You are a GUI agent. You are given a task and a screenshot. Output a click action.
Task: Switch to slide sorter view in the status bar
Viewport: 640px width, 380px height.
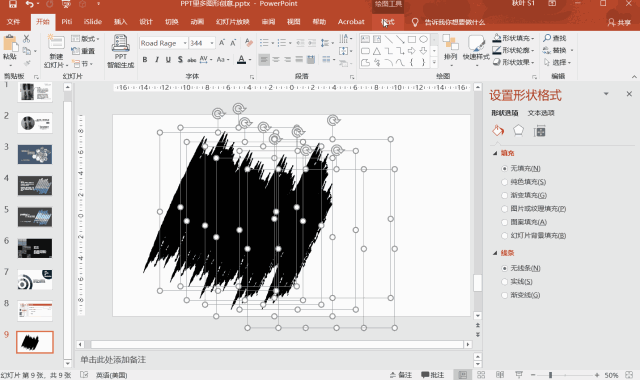coord(481,375)
